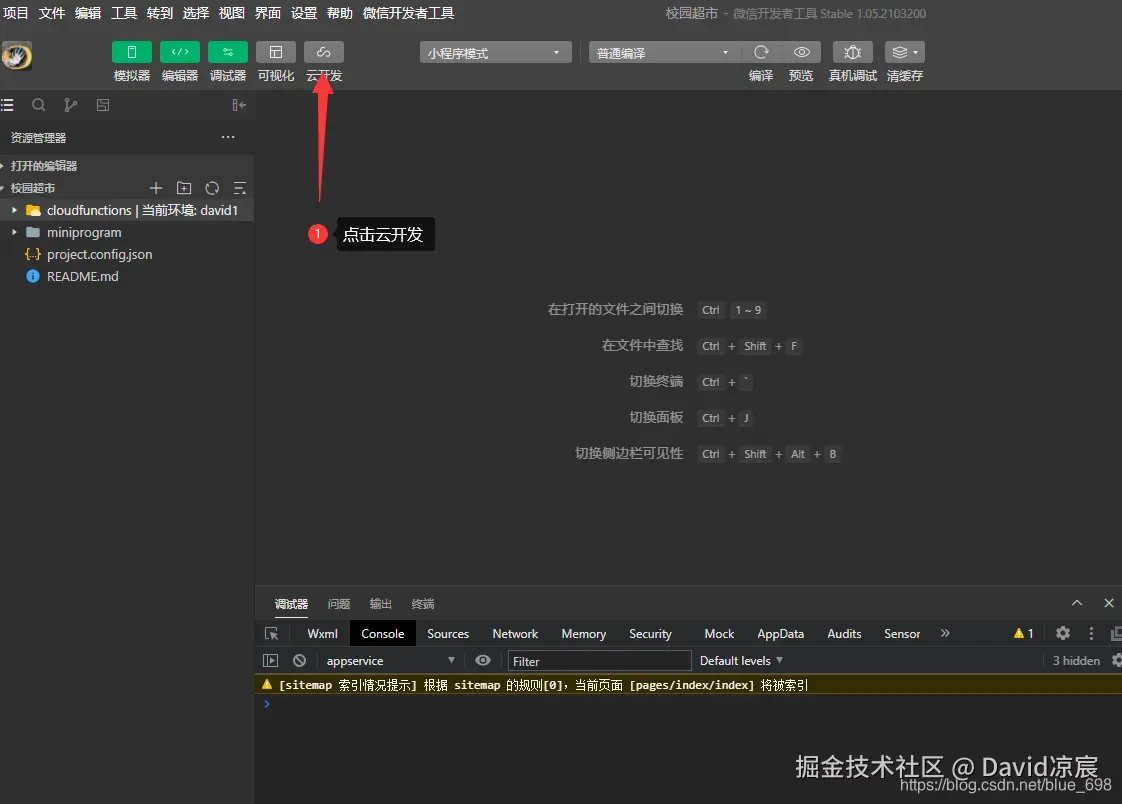
Task: Open the search icon in the activity bar
Action: click(x=40, y=104)
